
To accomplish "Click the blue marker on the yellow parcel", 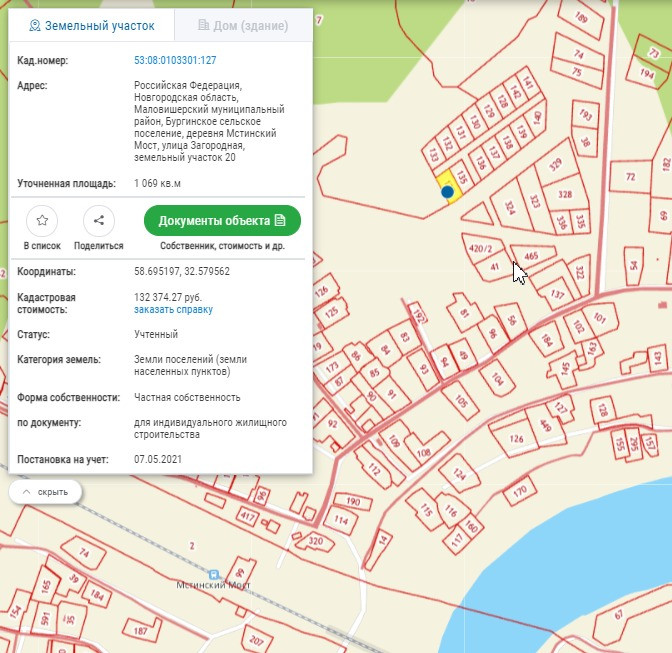I will pos(448,191).
